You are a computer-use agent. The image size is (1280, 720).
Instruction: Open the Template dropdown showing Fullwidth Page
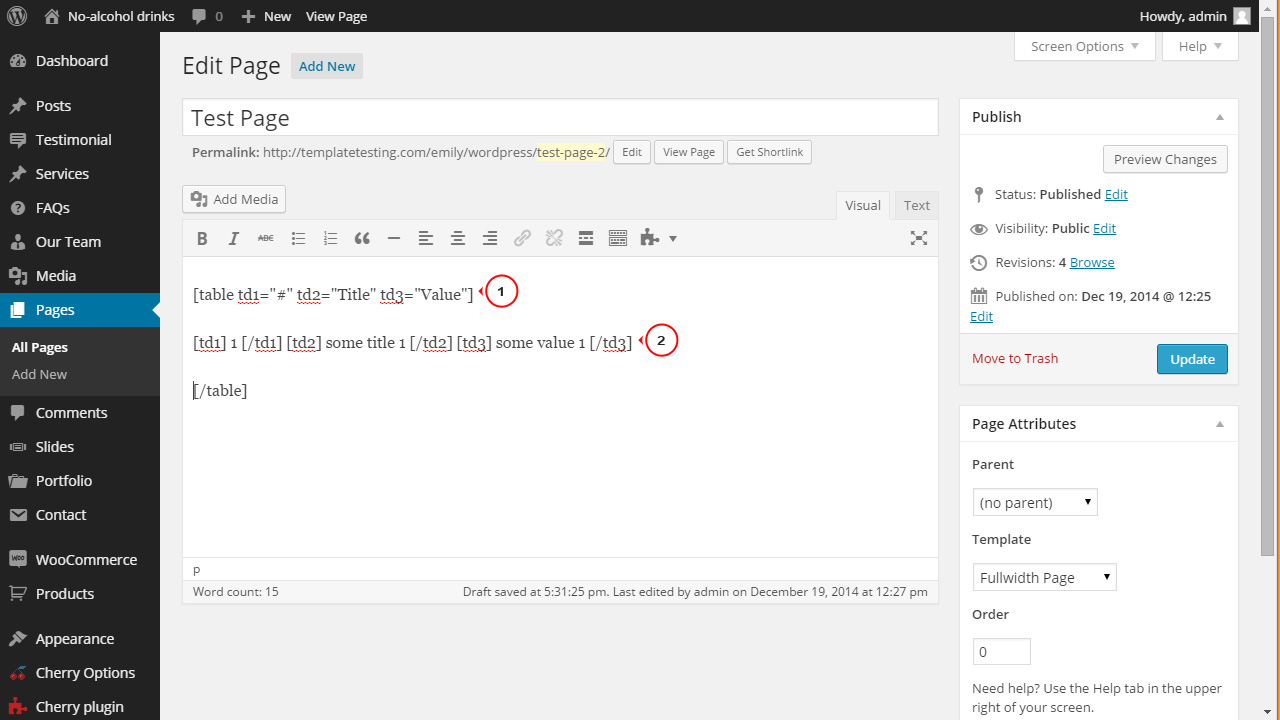[x=1045, y=577]
